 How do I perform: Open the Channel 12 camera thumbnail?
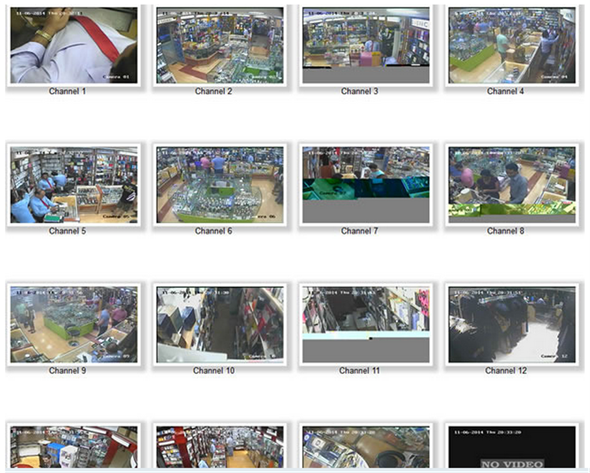512,325
